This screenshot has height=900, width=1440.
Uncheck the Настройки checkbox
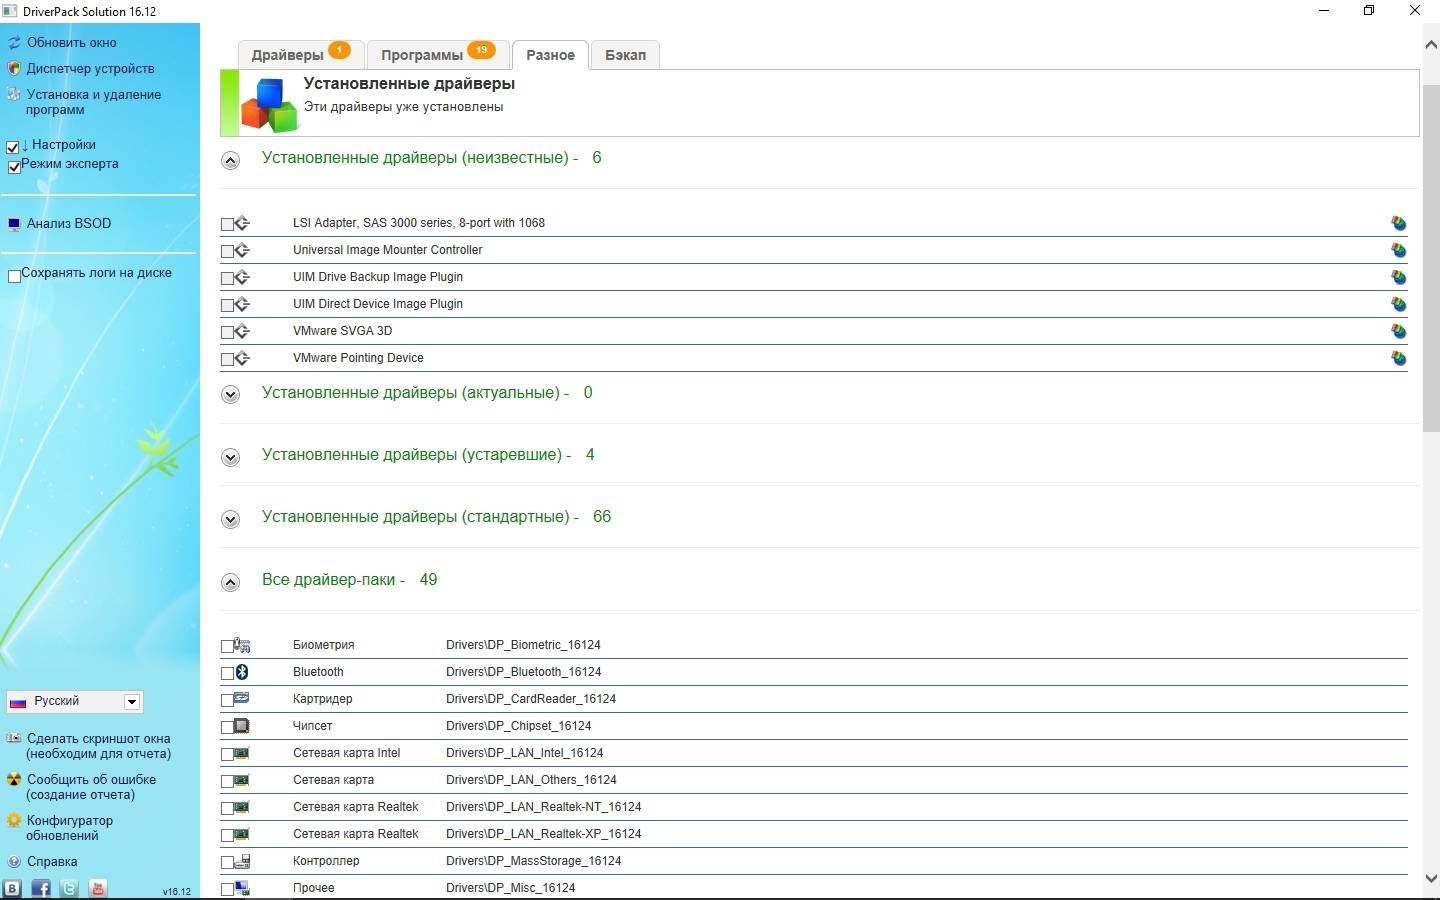13,147
